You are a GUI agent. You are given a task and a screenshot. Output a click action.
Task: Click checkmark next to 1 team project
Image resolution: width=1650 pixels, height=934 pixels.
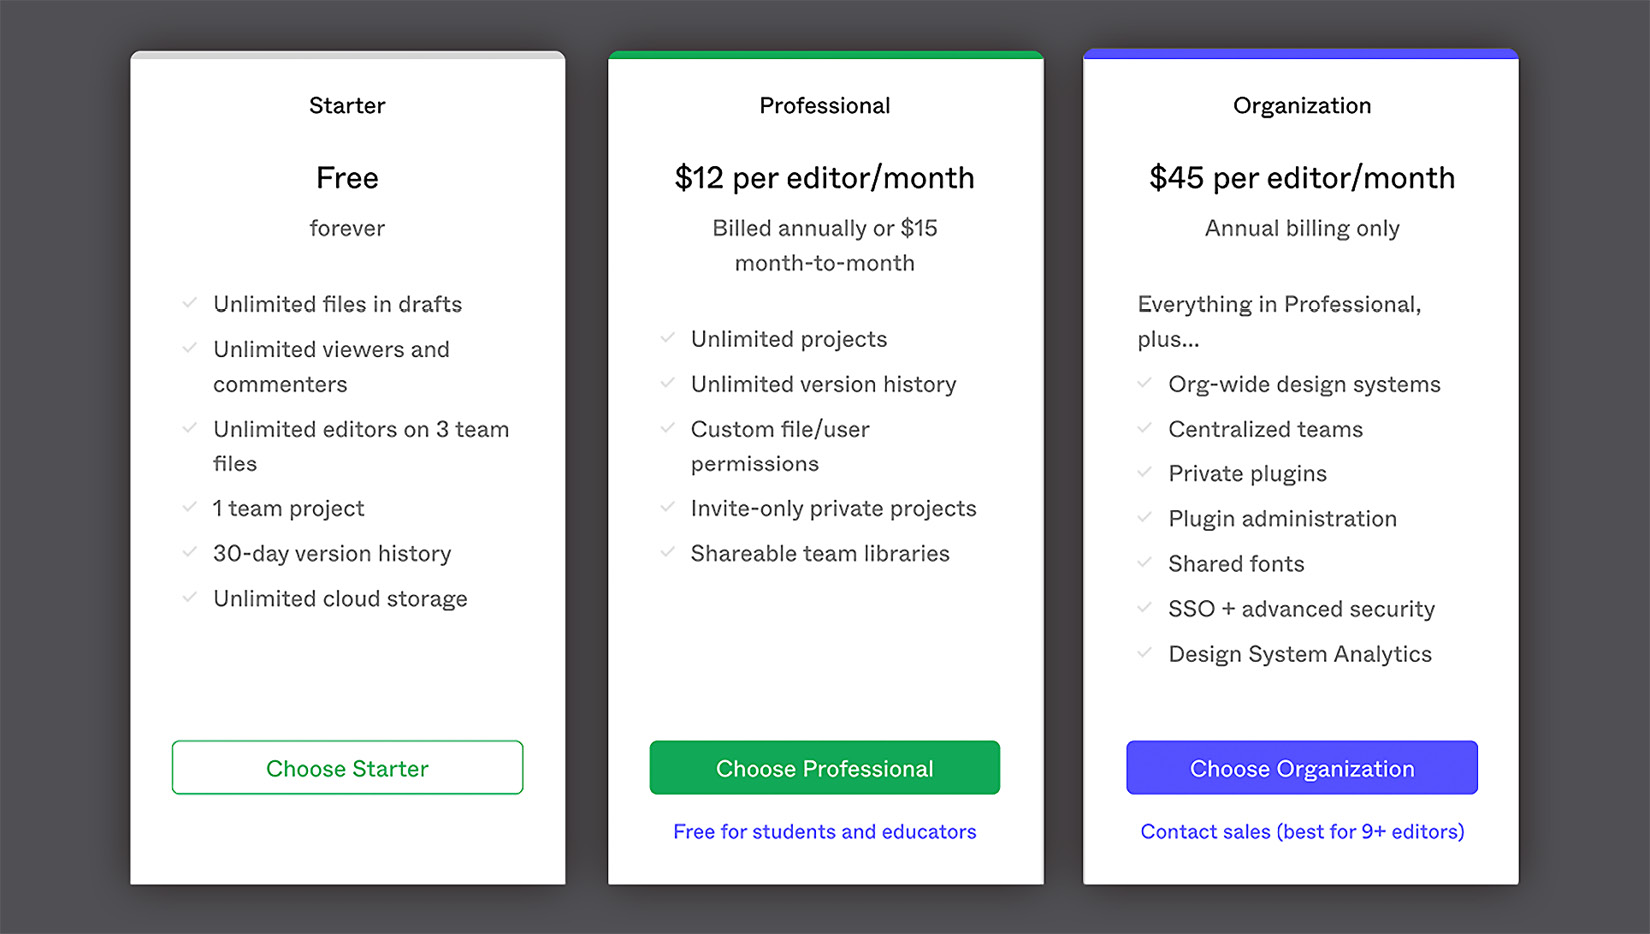coord(189,507)
